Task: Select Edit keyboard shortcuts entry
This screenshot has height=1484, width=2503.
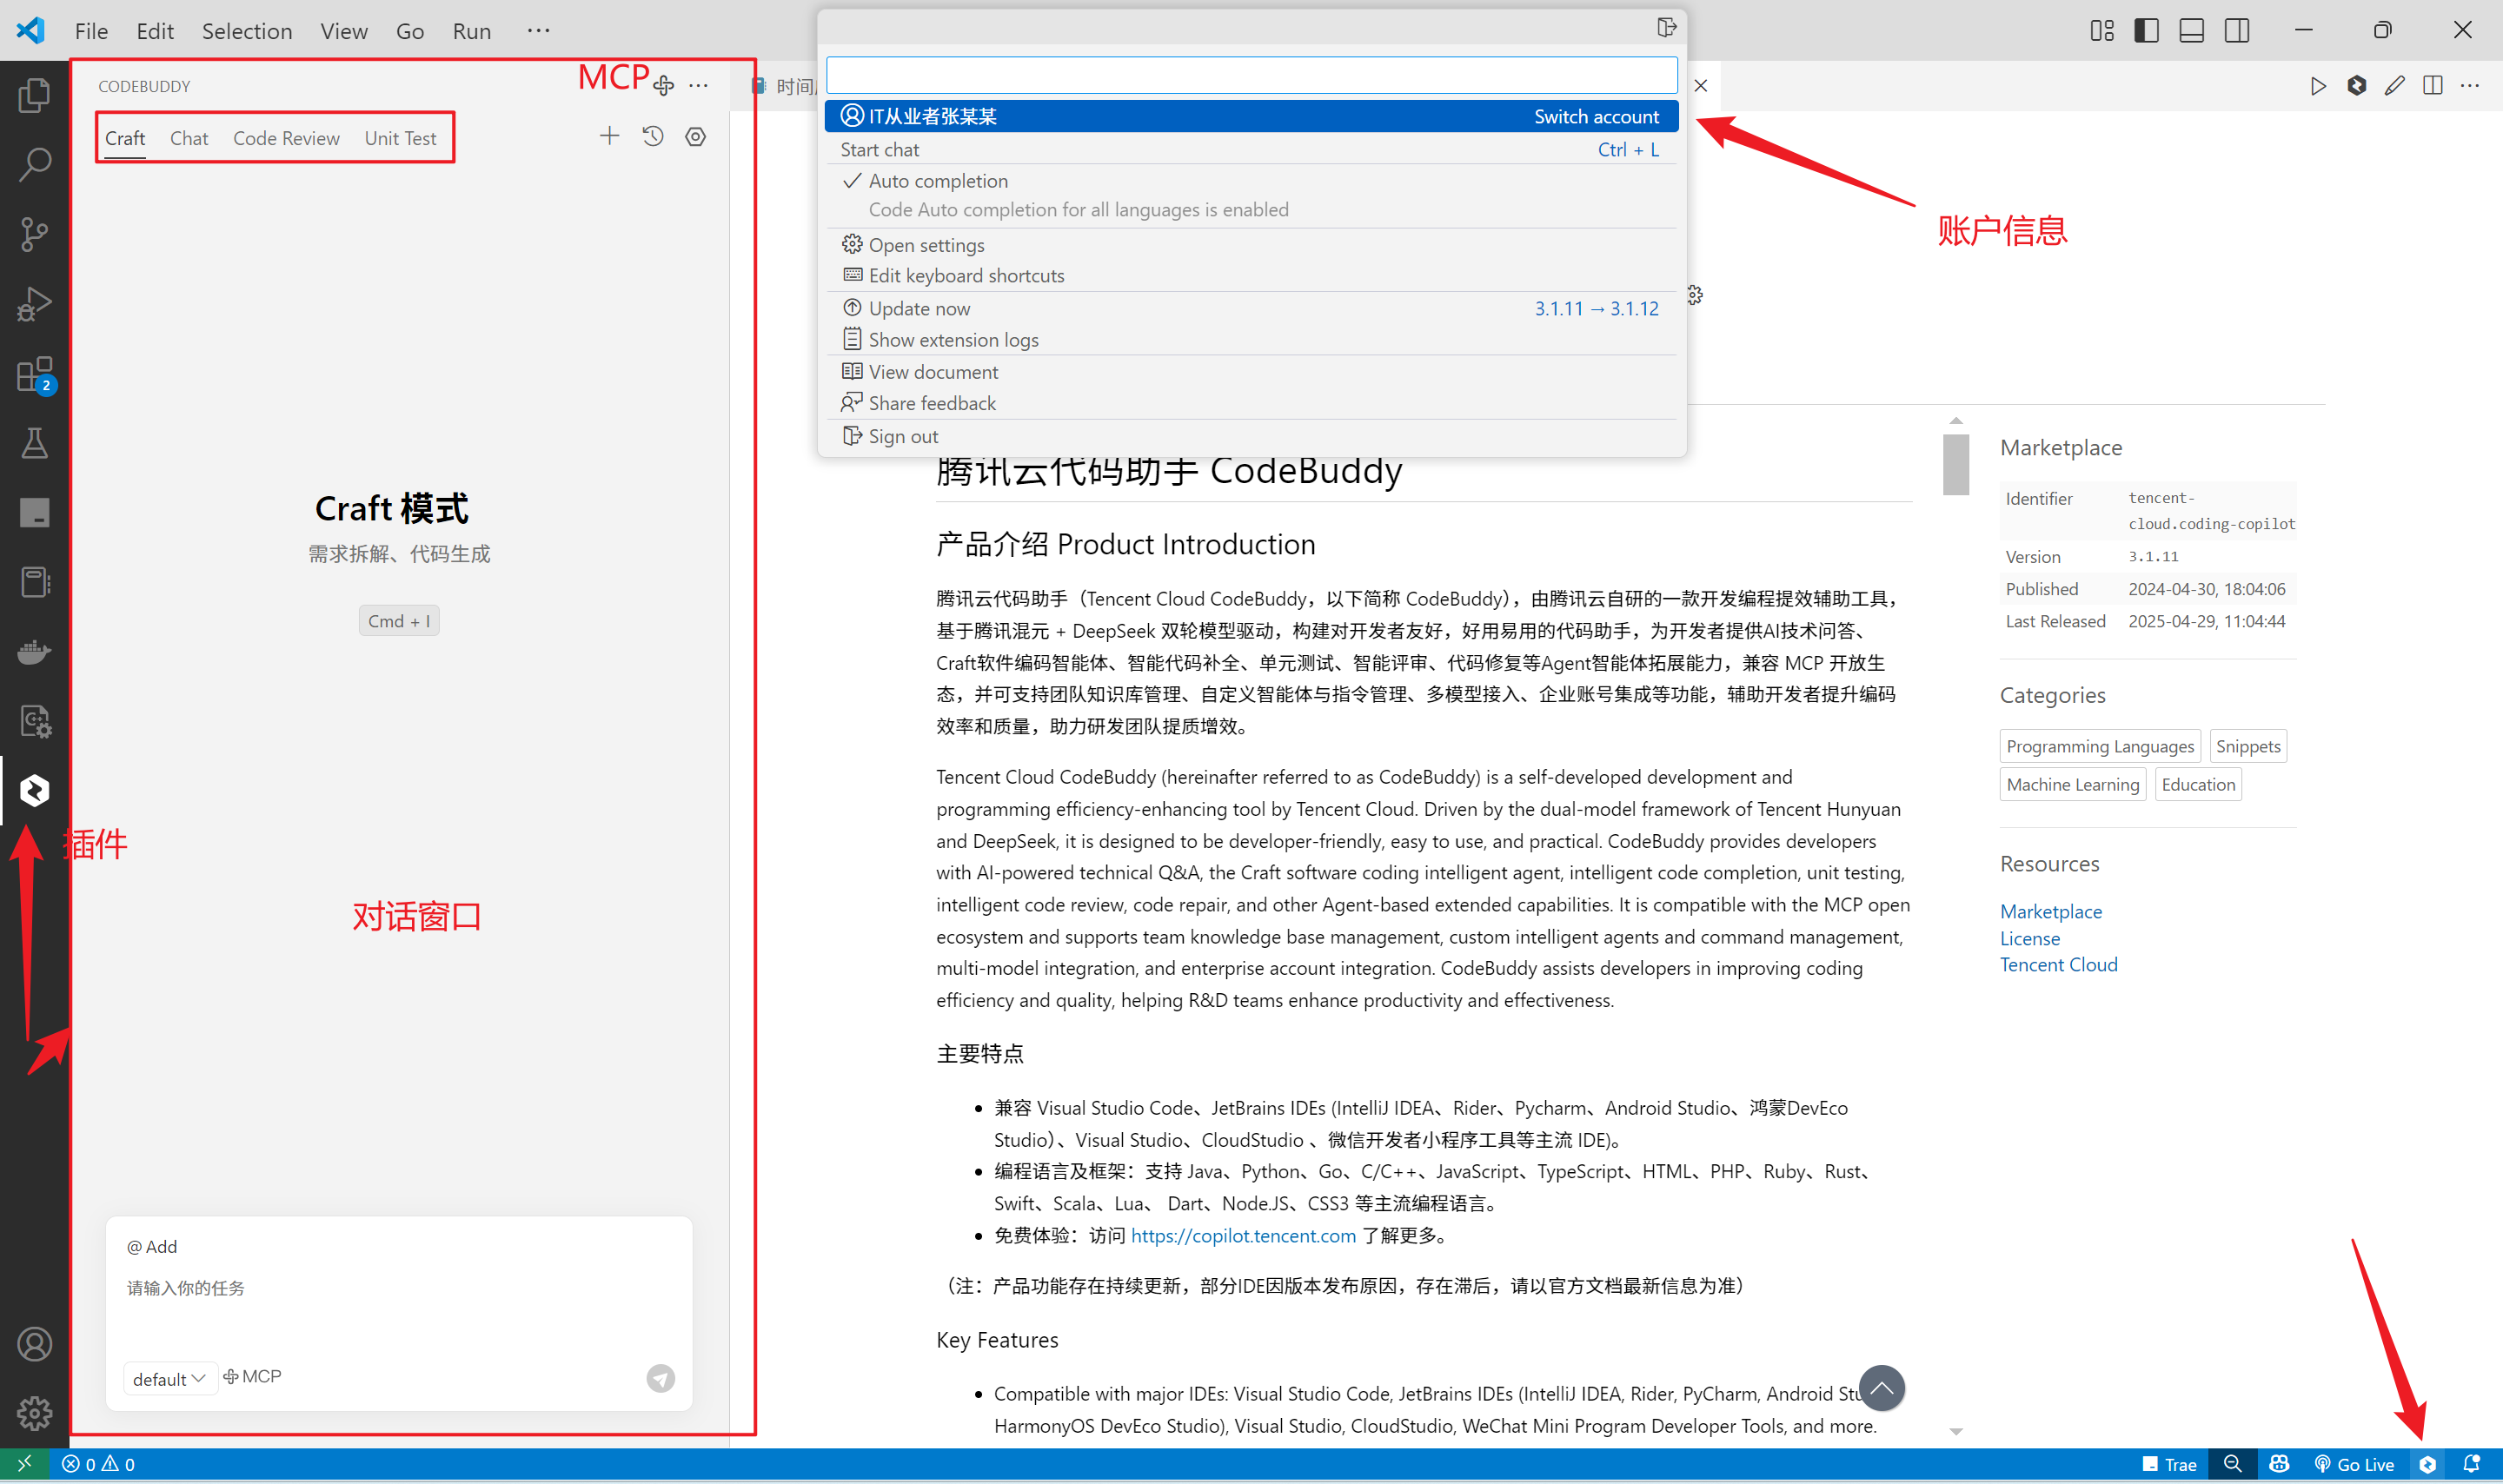Action: tap(1251, 275)
